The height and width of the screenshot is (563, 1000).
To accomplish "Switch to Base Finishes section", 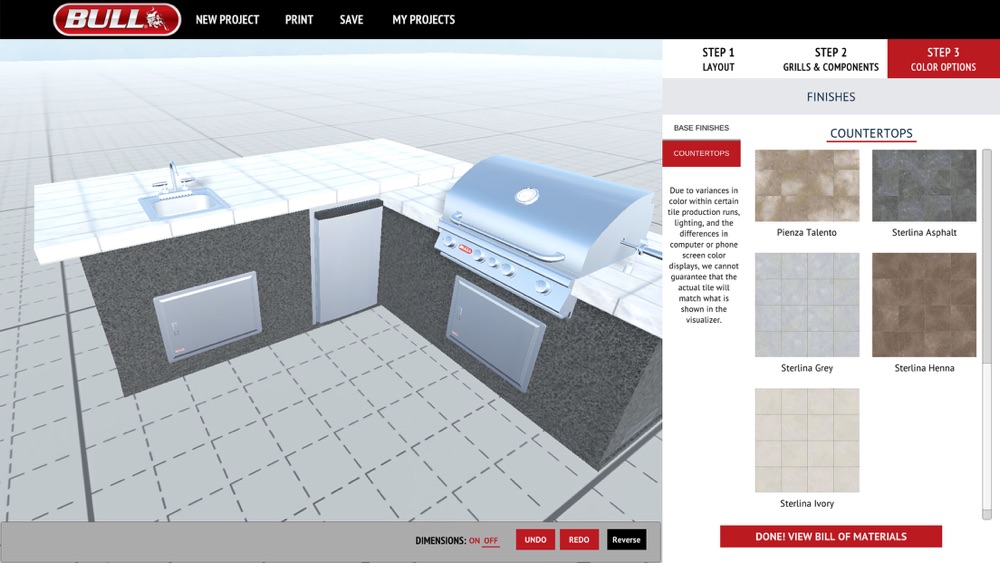I will pyautogui.click(x=701, y=128).
